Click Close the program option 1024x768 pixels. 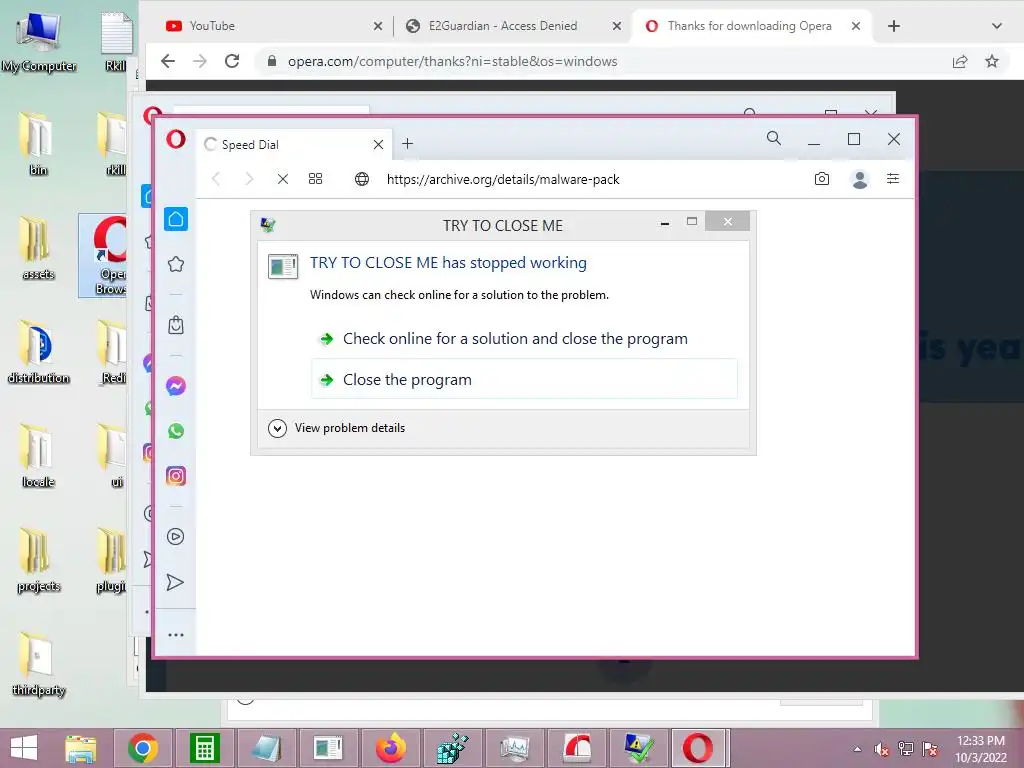[x=524, y=379]
